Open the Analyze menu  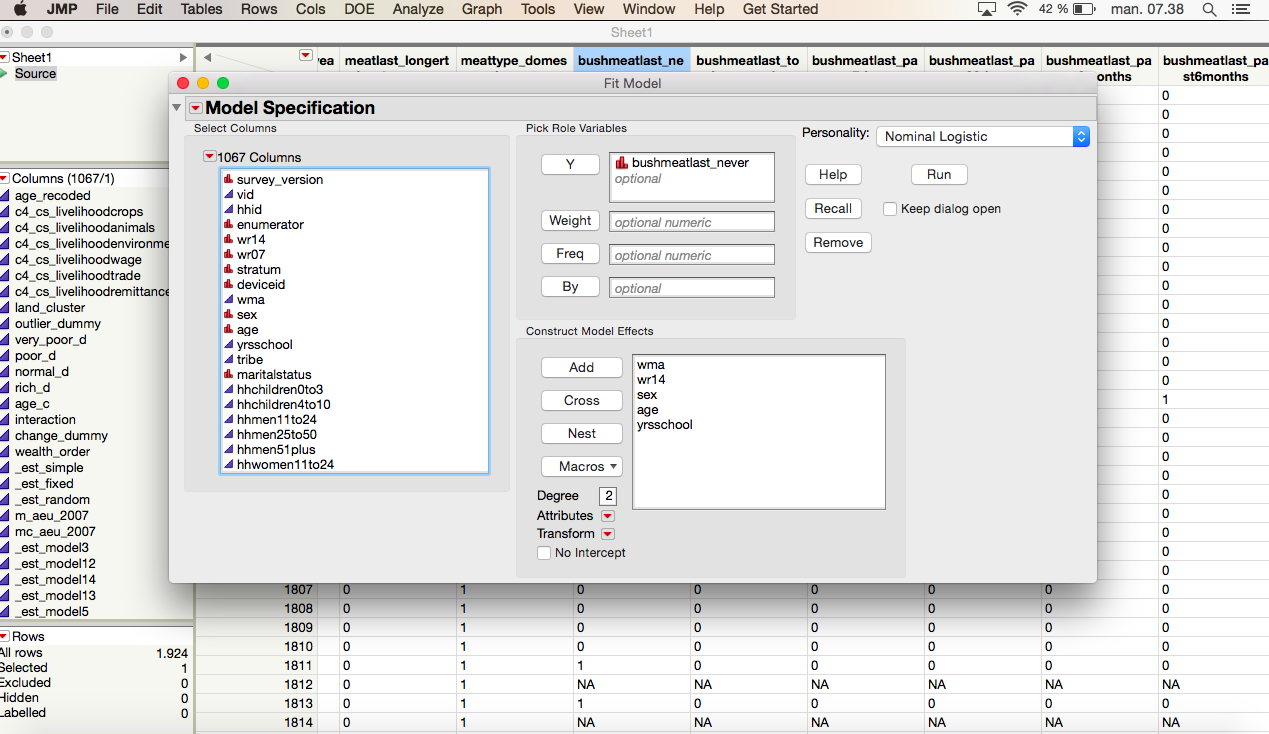pyautogui.click(x=417, y=9)
